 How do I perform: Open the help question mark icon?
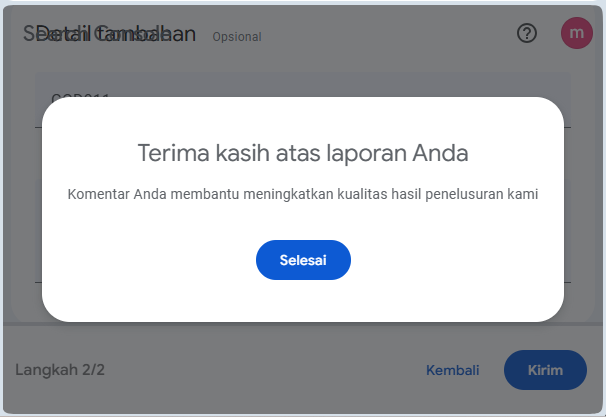tap(527, 33)
